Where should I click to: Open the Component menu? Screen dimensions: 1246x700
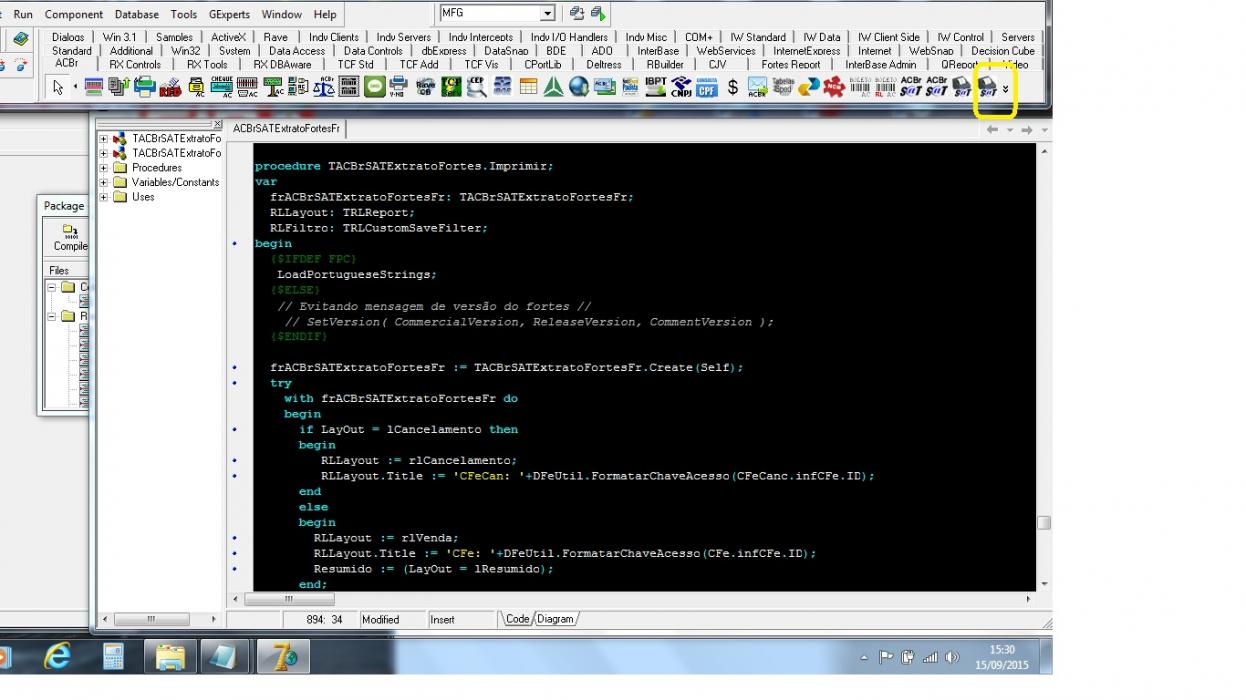pos(74,15)
